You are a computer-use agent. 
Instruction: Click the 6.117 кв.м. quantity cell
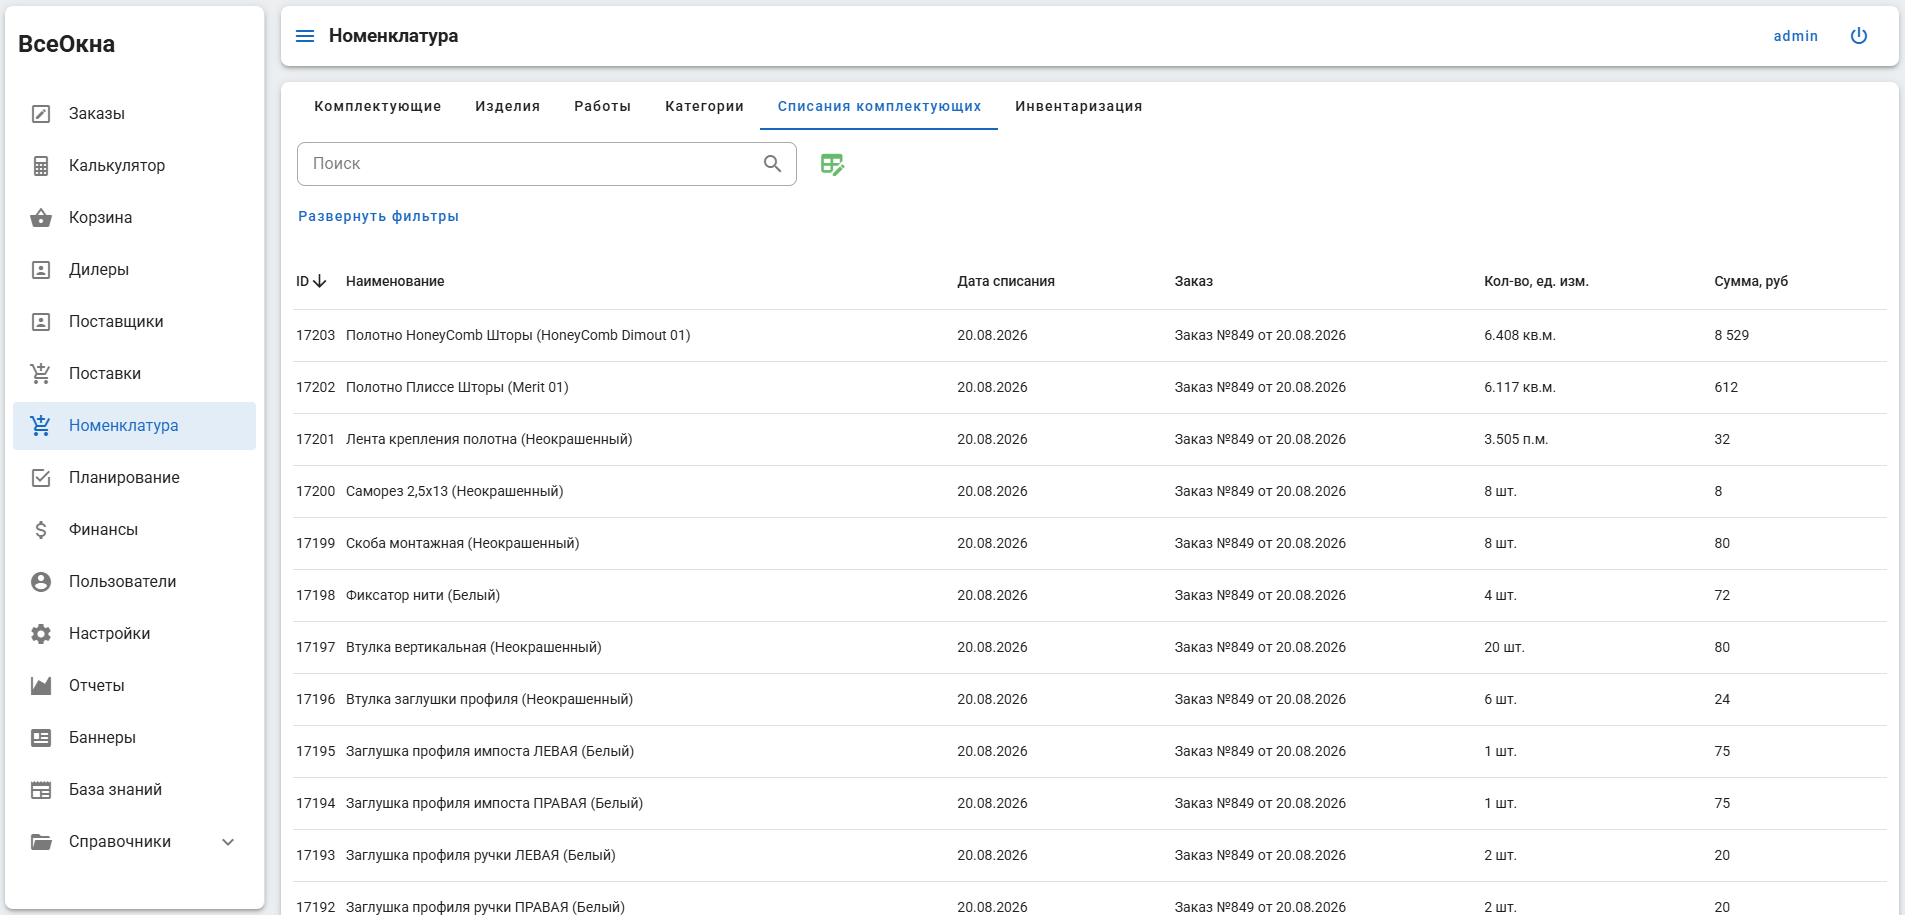click(1520, 387)
